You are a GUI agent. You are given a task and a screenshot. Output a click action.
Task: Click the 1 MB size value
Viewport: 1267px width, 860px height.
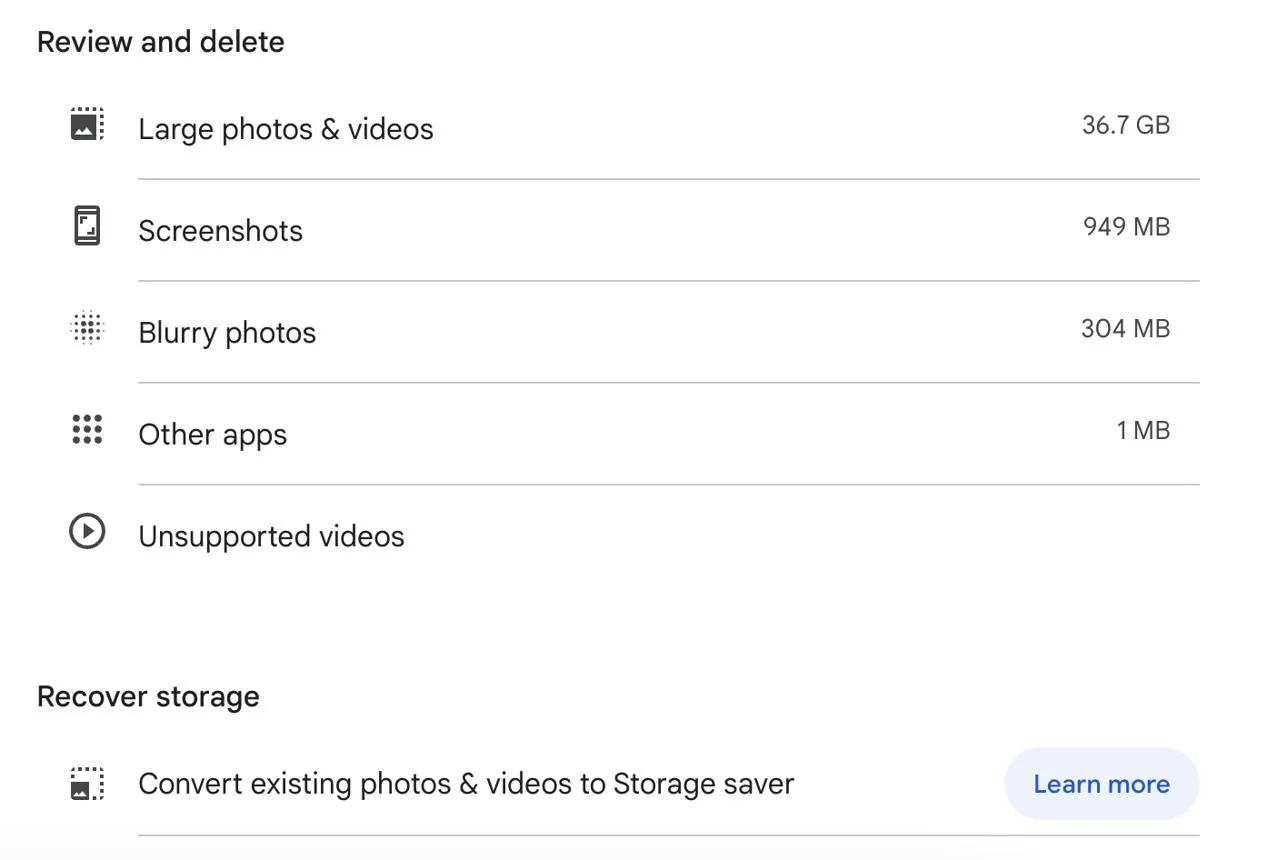point(1143,431)
